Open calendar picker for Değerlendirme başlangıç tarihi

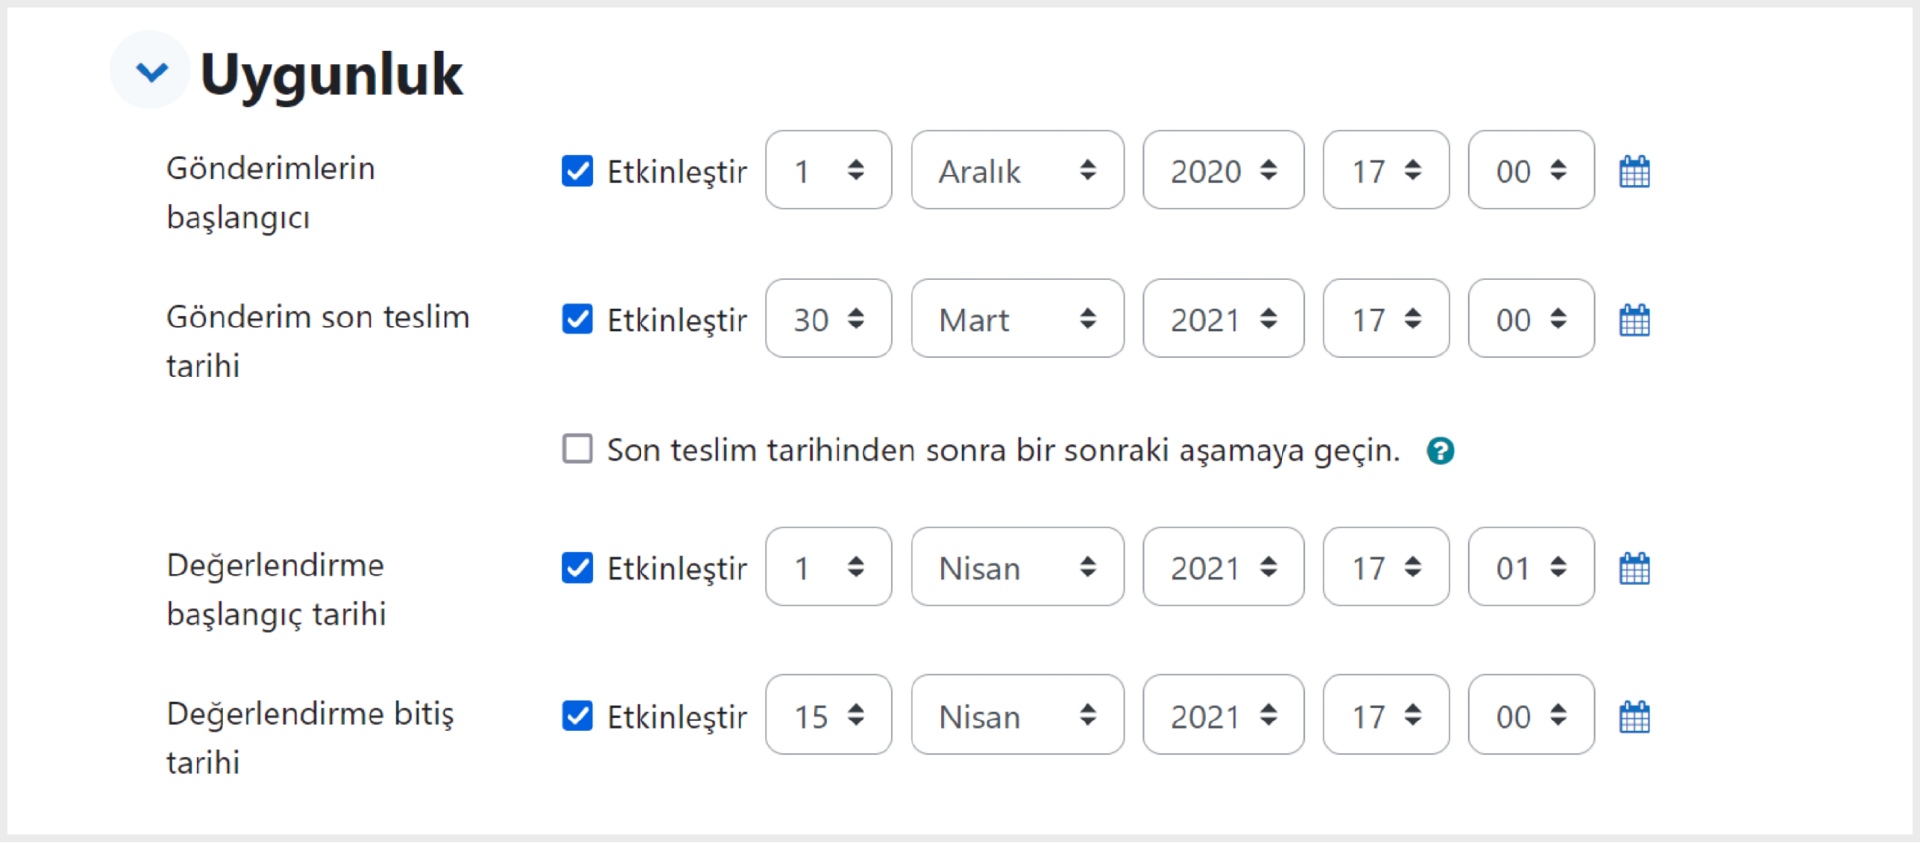(1634, 568)
